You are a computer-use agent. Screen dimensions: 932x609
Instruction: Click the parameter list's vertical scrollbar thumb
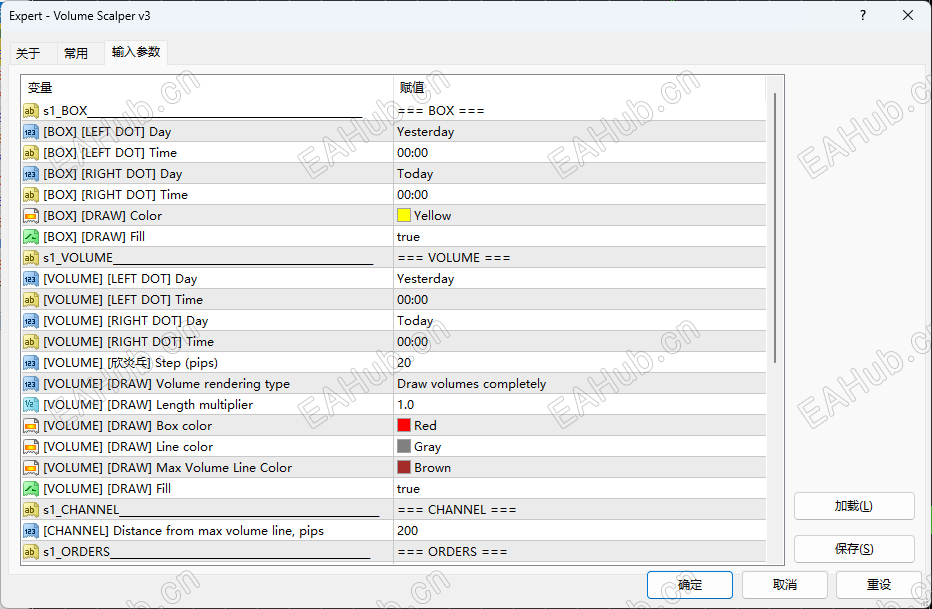pyautogui.click(x=775, y=228)
